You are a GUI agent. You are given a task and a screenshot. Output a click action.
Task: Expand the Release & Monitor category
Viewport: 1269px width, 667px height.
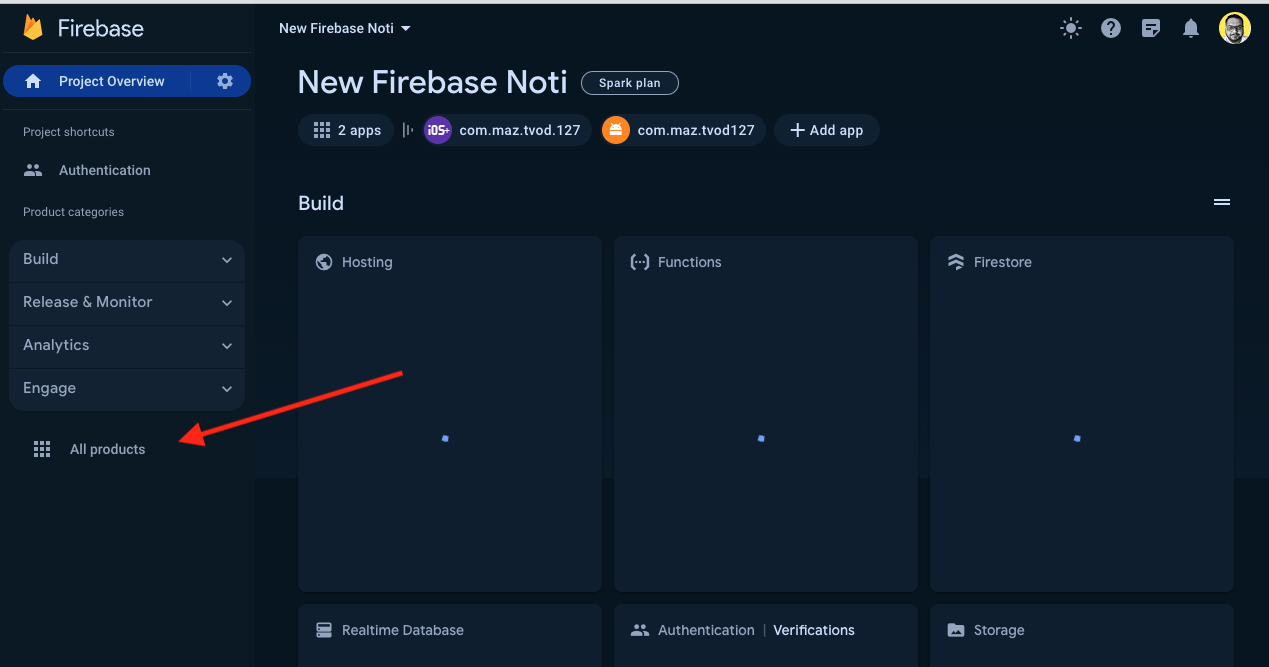pos(127,302)
